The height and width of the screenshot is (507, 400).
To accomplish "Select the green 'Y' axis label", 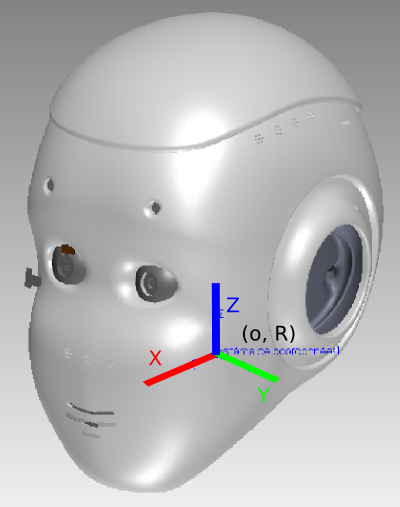I will tap(264, 395).
